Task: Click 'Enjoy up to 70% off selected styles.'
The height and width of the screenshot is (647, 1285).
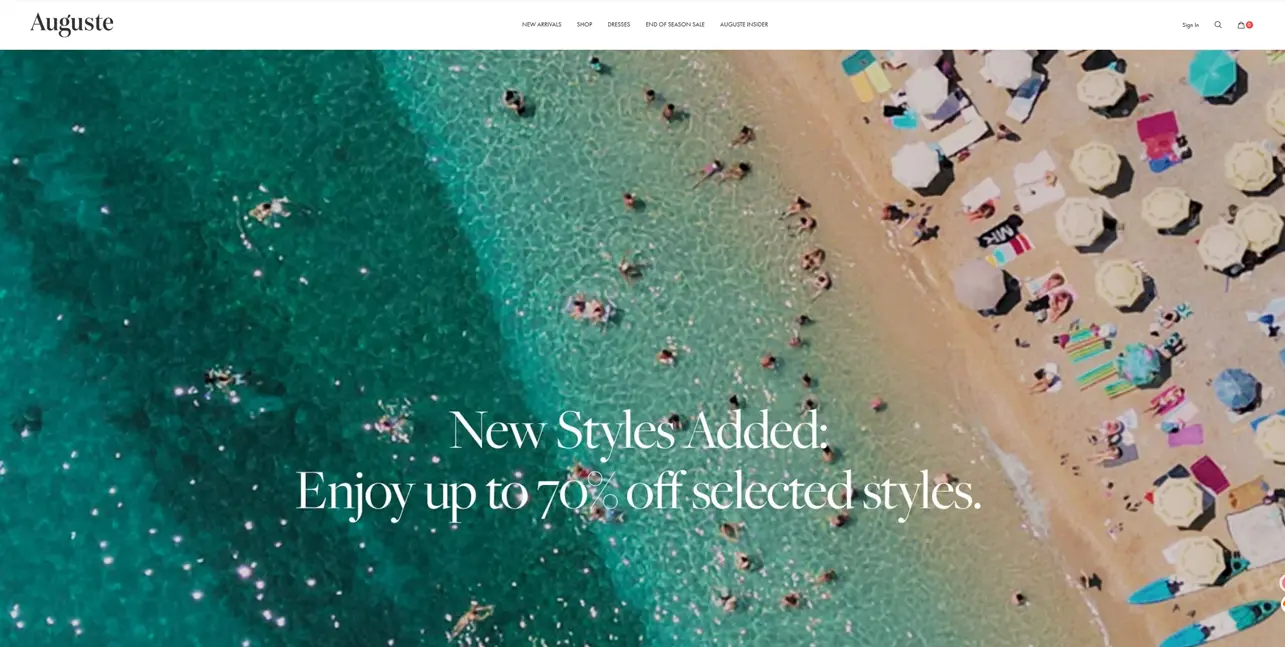Action: [638, 492]
